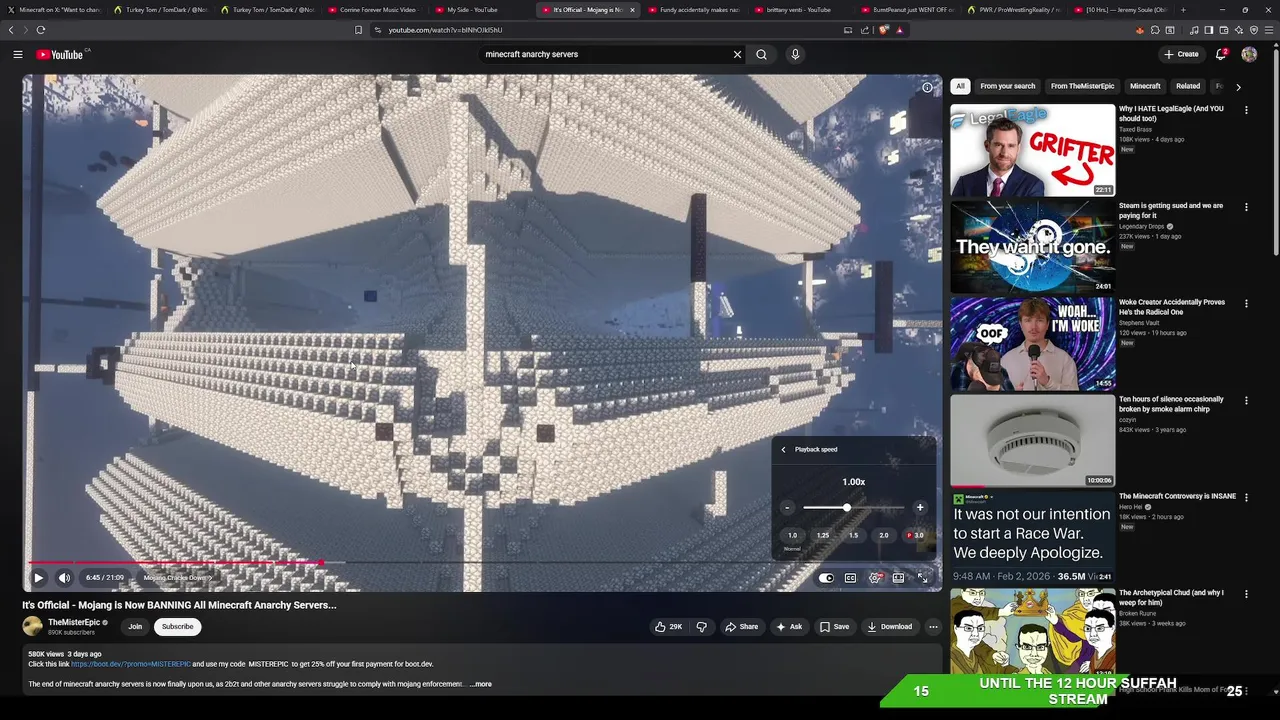The height and width of the screenshot is (720, 1280).
Task: Show more chips with right arrow
Action: point(1238,87)
